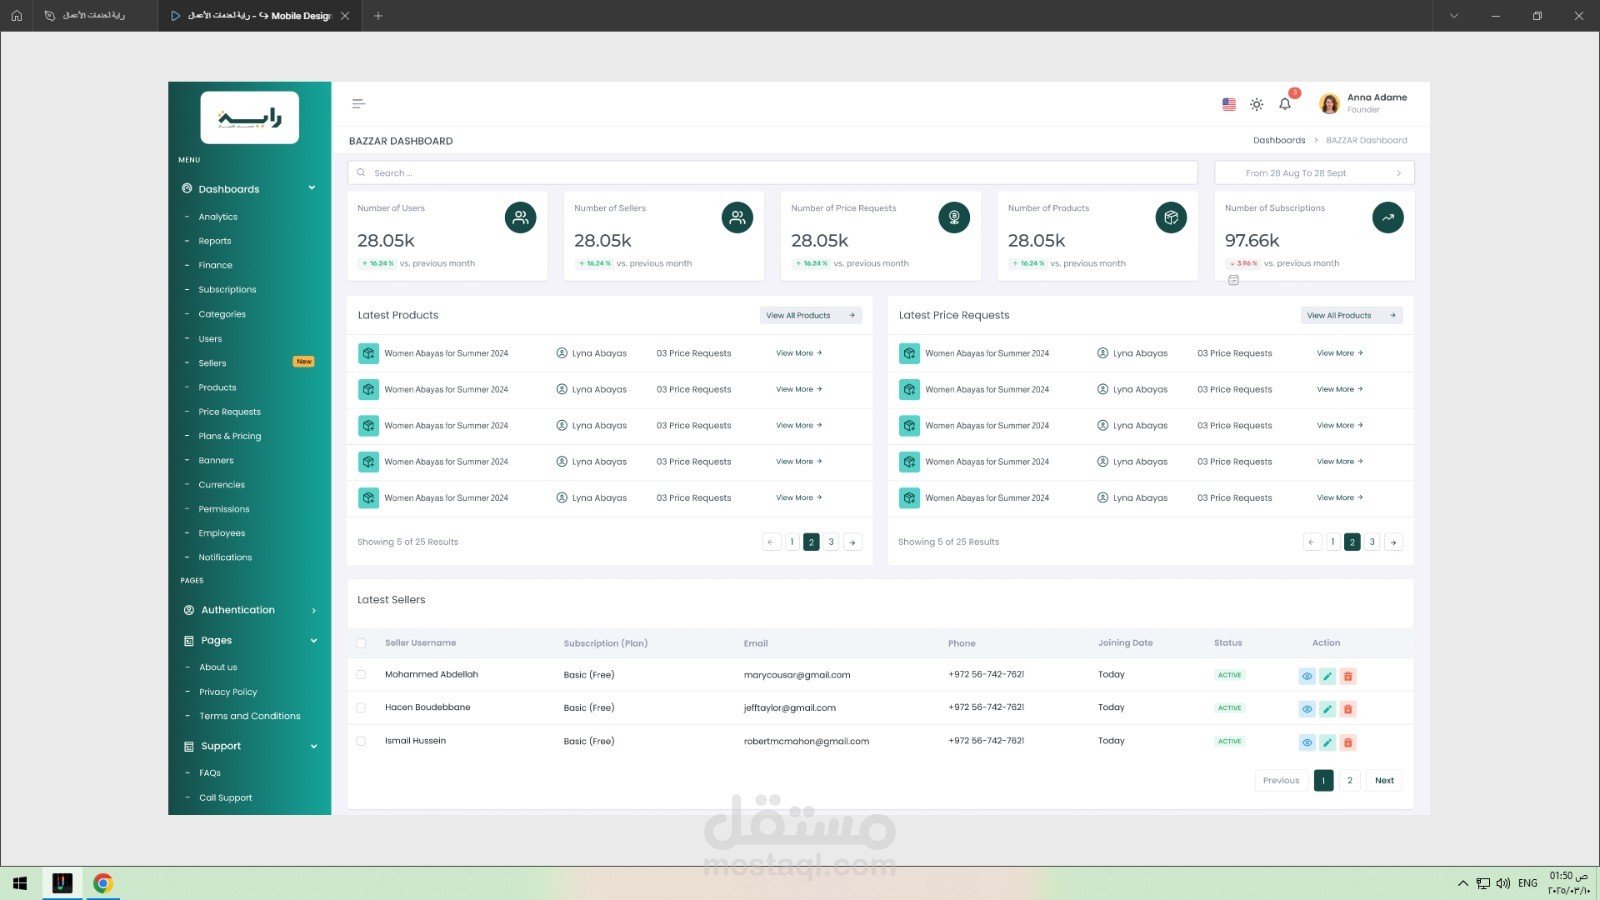Click View All Products in Latest Price Requests
1600x900 pixels.
[1352, 315]
